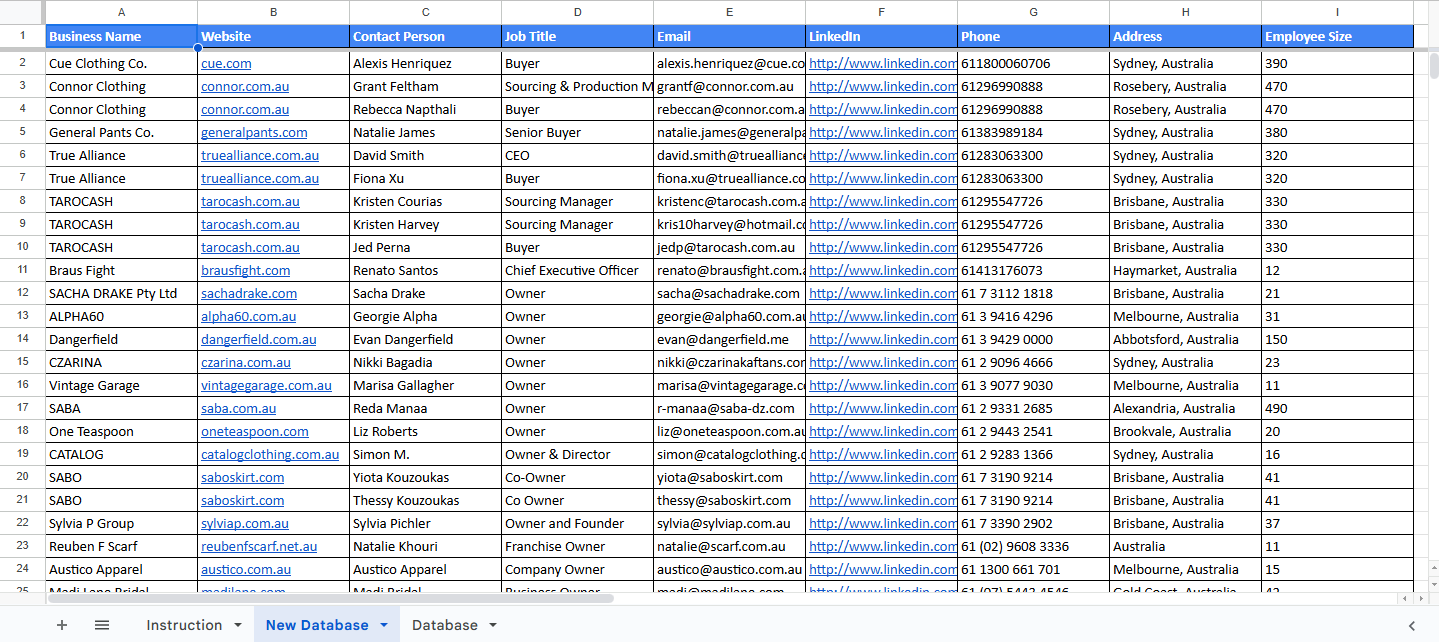Select row 12 header number

tap(22, 293)
